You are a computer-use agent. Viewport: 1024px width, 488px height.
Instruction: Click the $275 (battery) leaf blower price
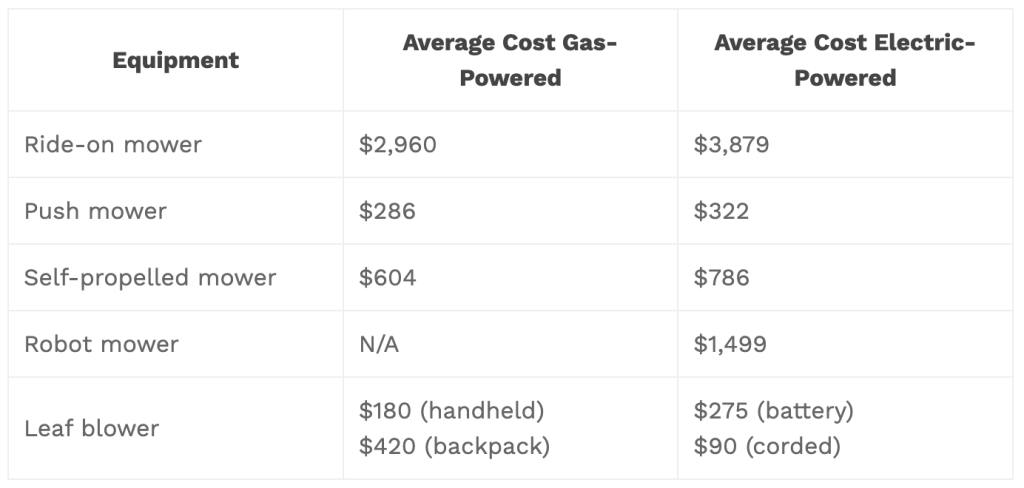coord(773,411)
